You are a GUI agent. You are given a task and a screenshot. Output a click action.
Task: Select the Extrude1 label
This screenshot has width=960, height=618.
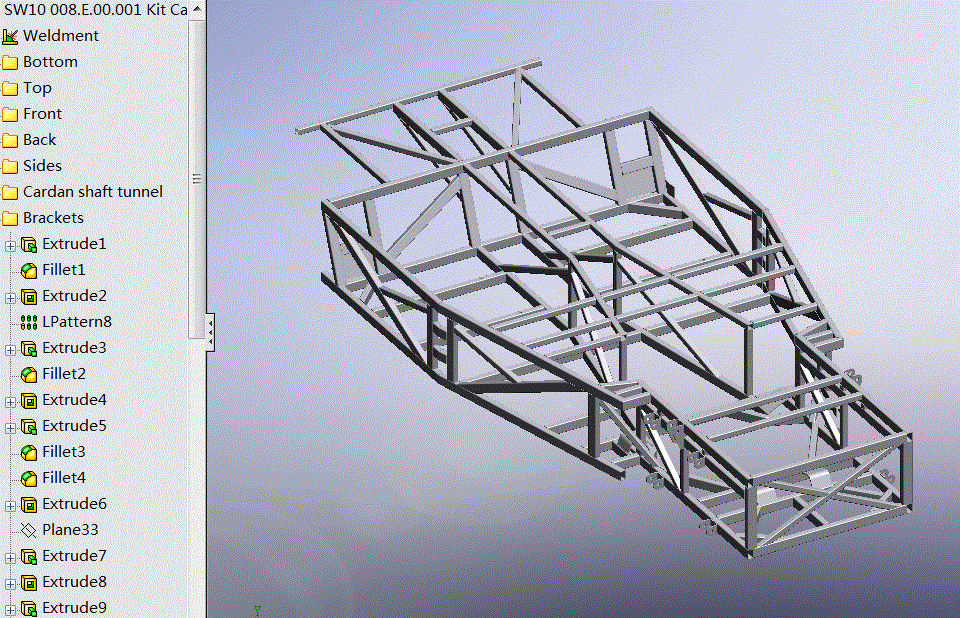(74, 244)
